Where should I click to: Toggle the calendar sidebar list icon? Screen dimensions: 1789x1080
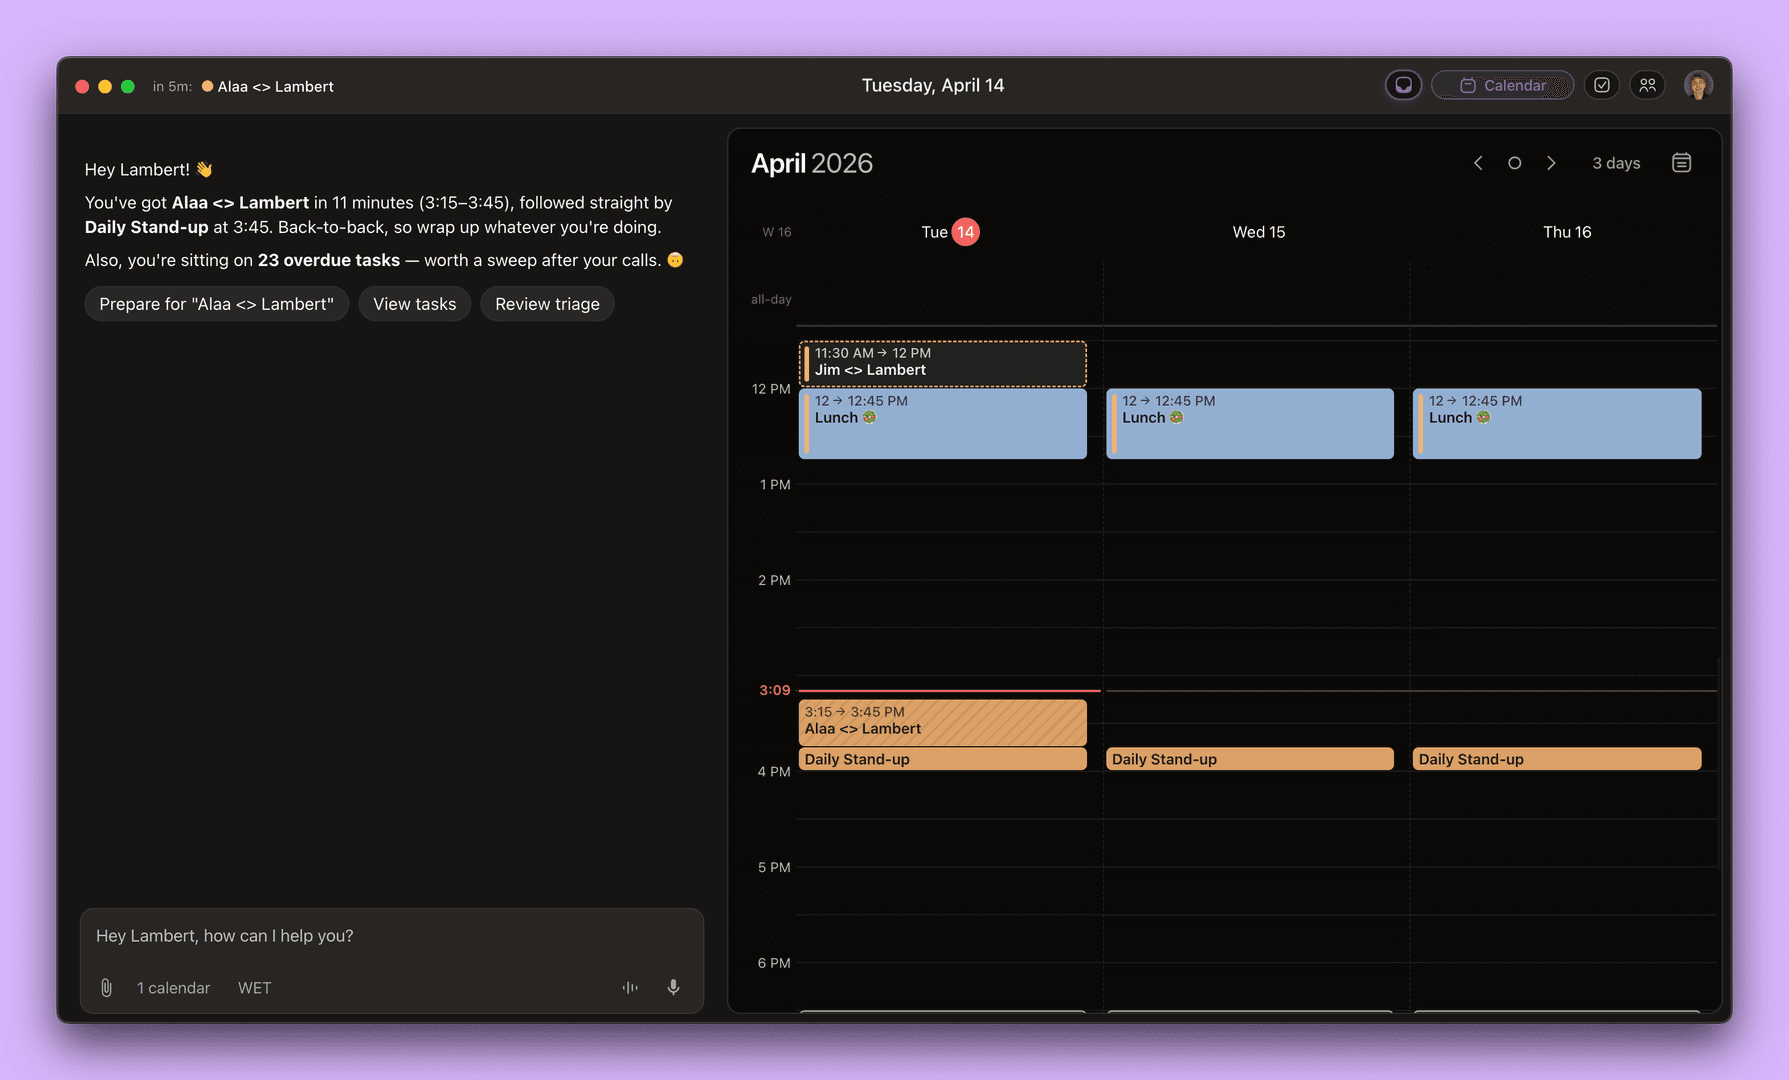tap(1681, 163)
